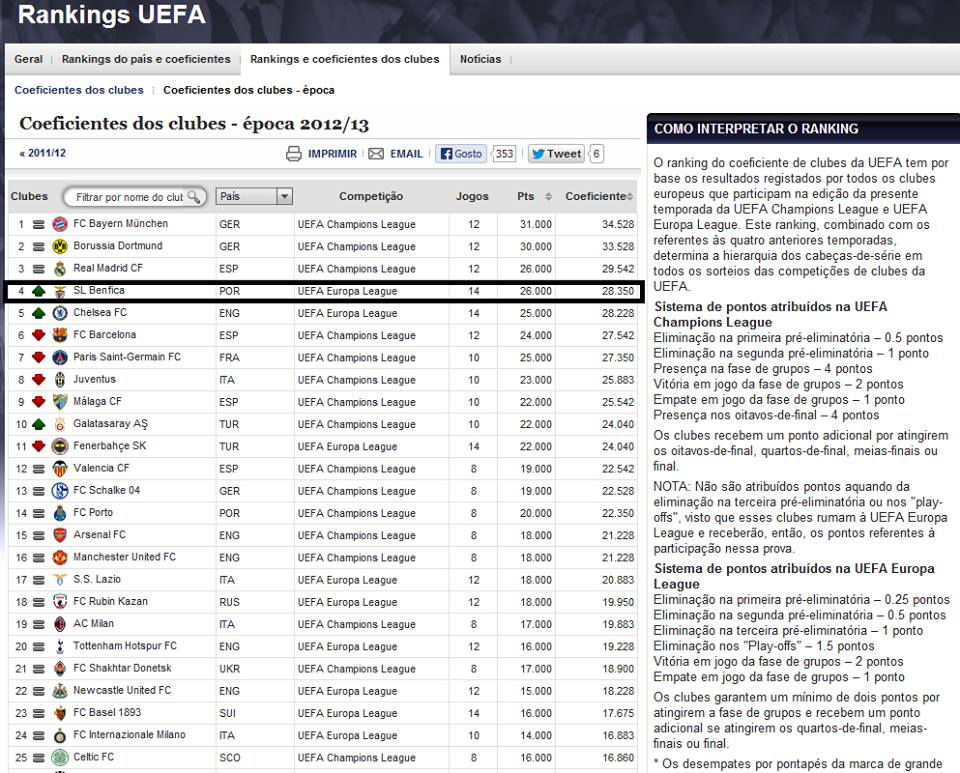Click the Fenerbahçe SK crest icon
The width and height of the screenshot is (960, 773).
pyautogui.click(x=60, y=446)
